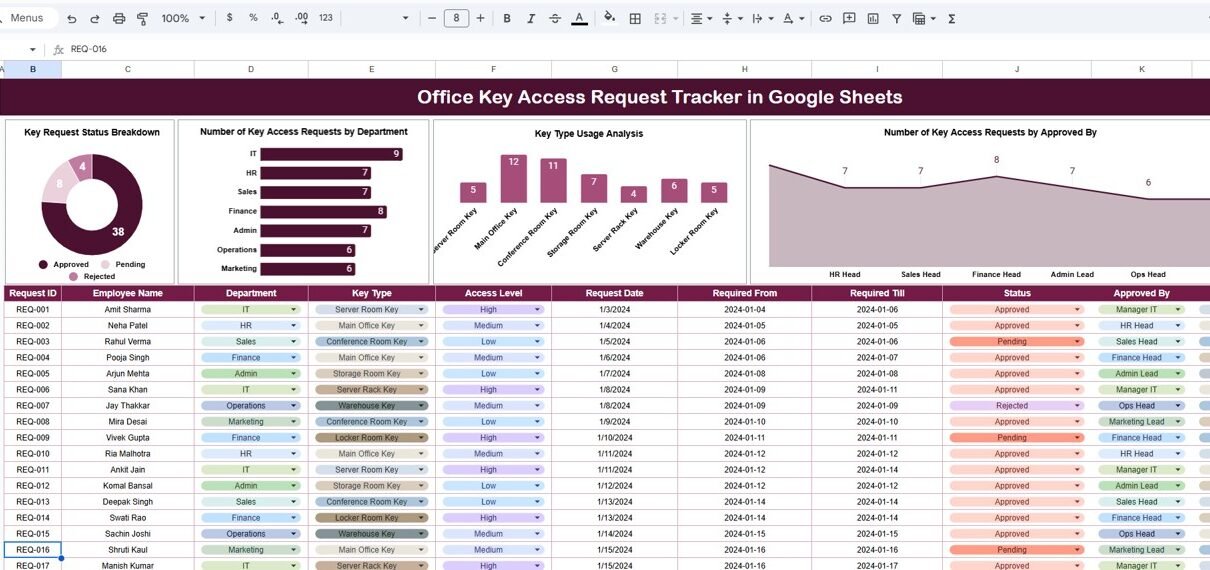The image size is (1210, 570).
Task: Click the Borders icon
Action: [x=635, y=18]
